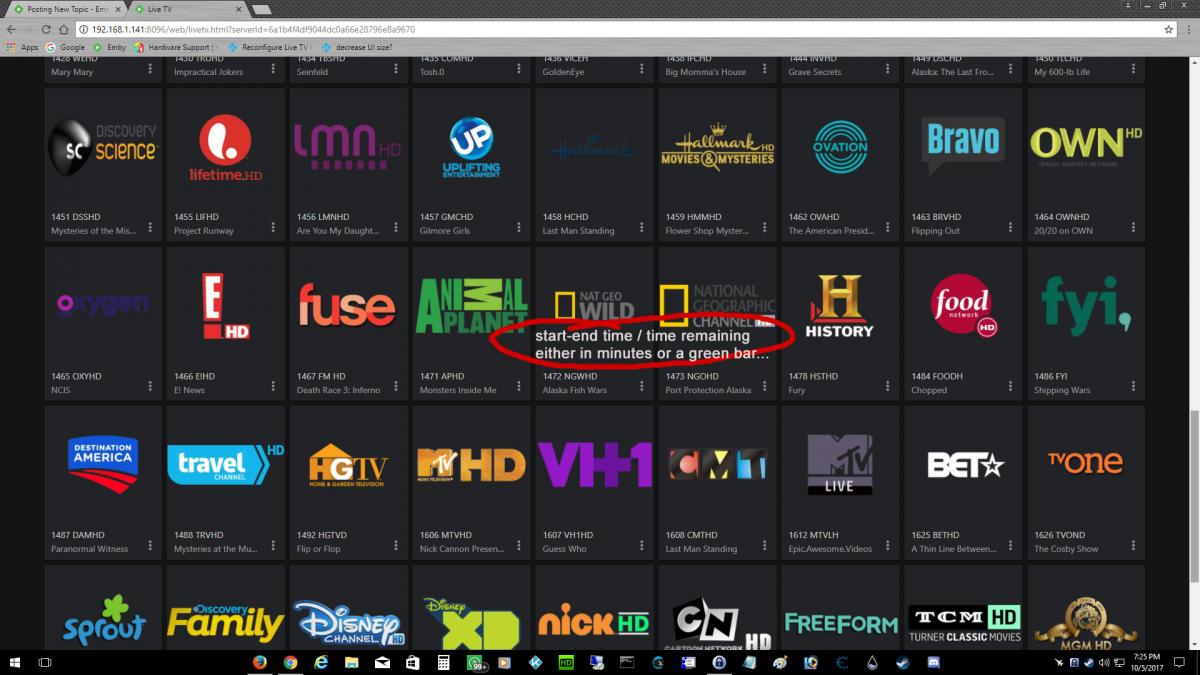Show options menu for 1463 BRVHD
The width and height of the screenshot is (1200, 675).
[1011, 227]
